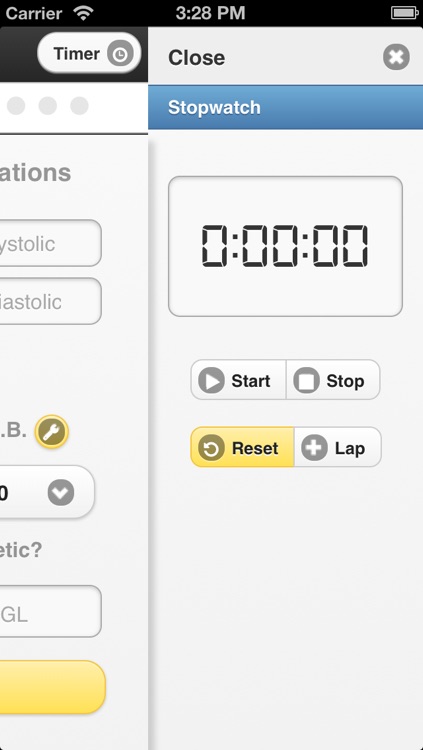The width and height of the screenshot is (423, 750).
Task: Click the clock icon on Timer button
Action: 120,54
